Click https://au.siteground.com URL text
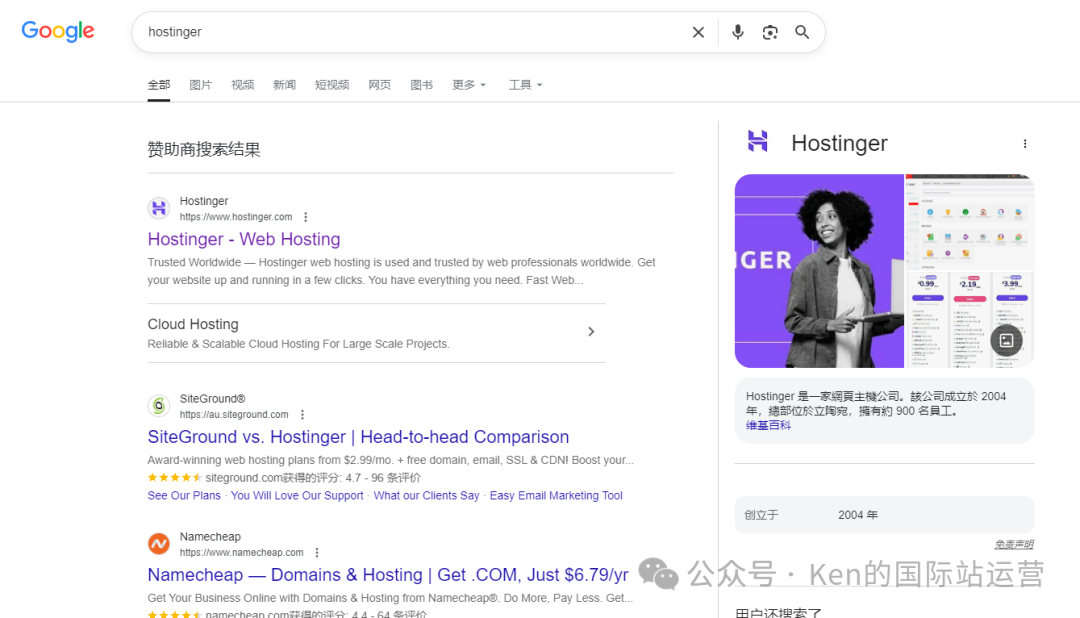This screenshot has height=618, width=1080. tap(234, 415)
